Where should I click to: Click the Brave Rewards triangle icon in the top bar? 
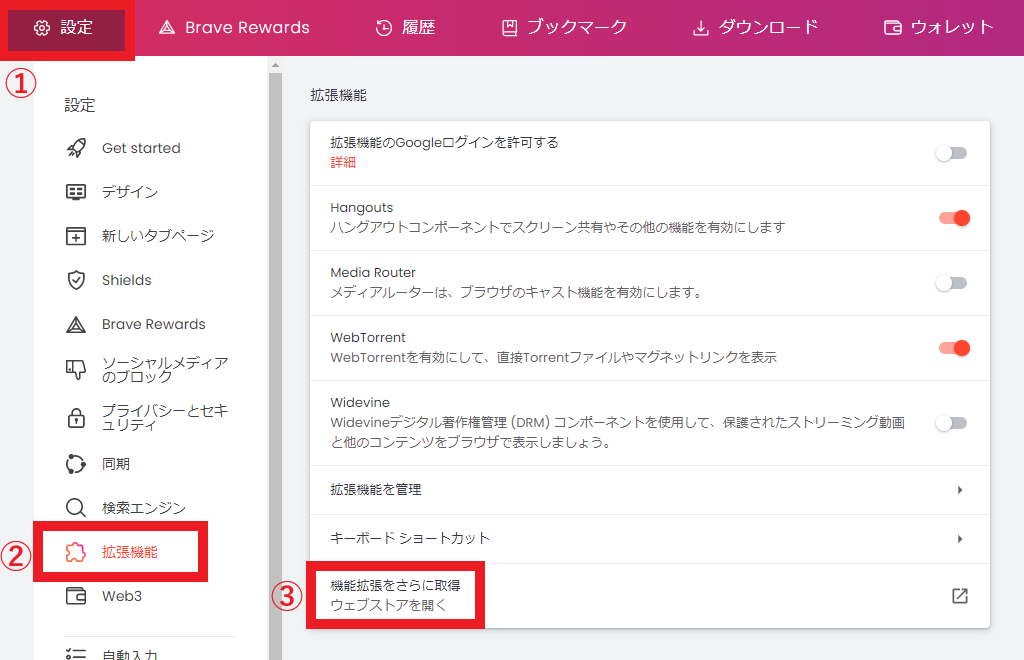pos(167,27)
